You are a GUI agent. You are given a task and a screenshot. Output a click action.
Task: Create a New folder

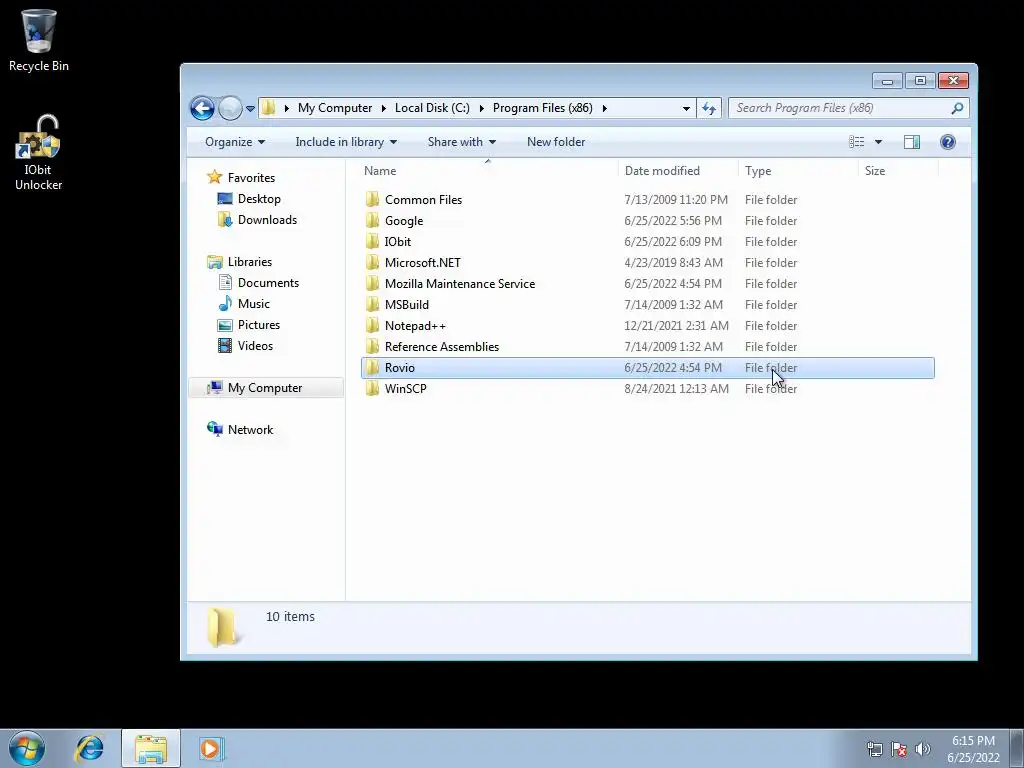pyautogui.click(x=556, y=142)
